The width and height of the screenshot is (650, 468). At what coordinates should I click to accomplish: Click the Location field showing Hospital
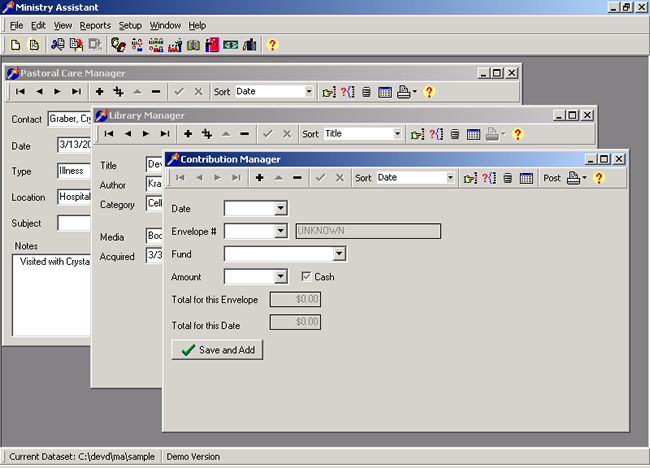74,197
